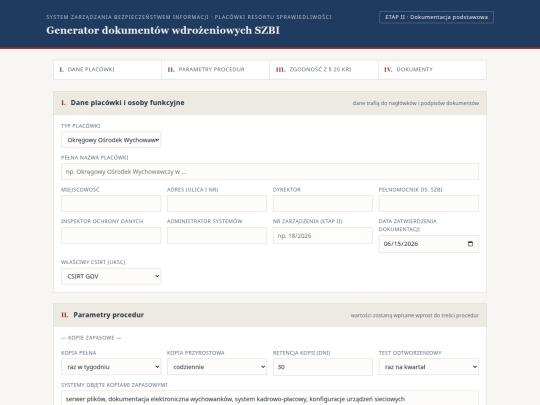Click the Adres (ulica i nr) field
Viewport: 540px width, 405px height.
pos(217,204)
